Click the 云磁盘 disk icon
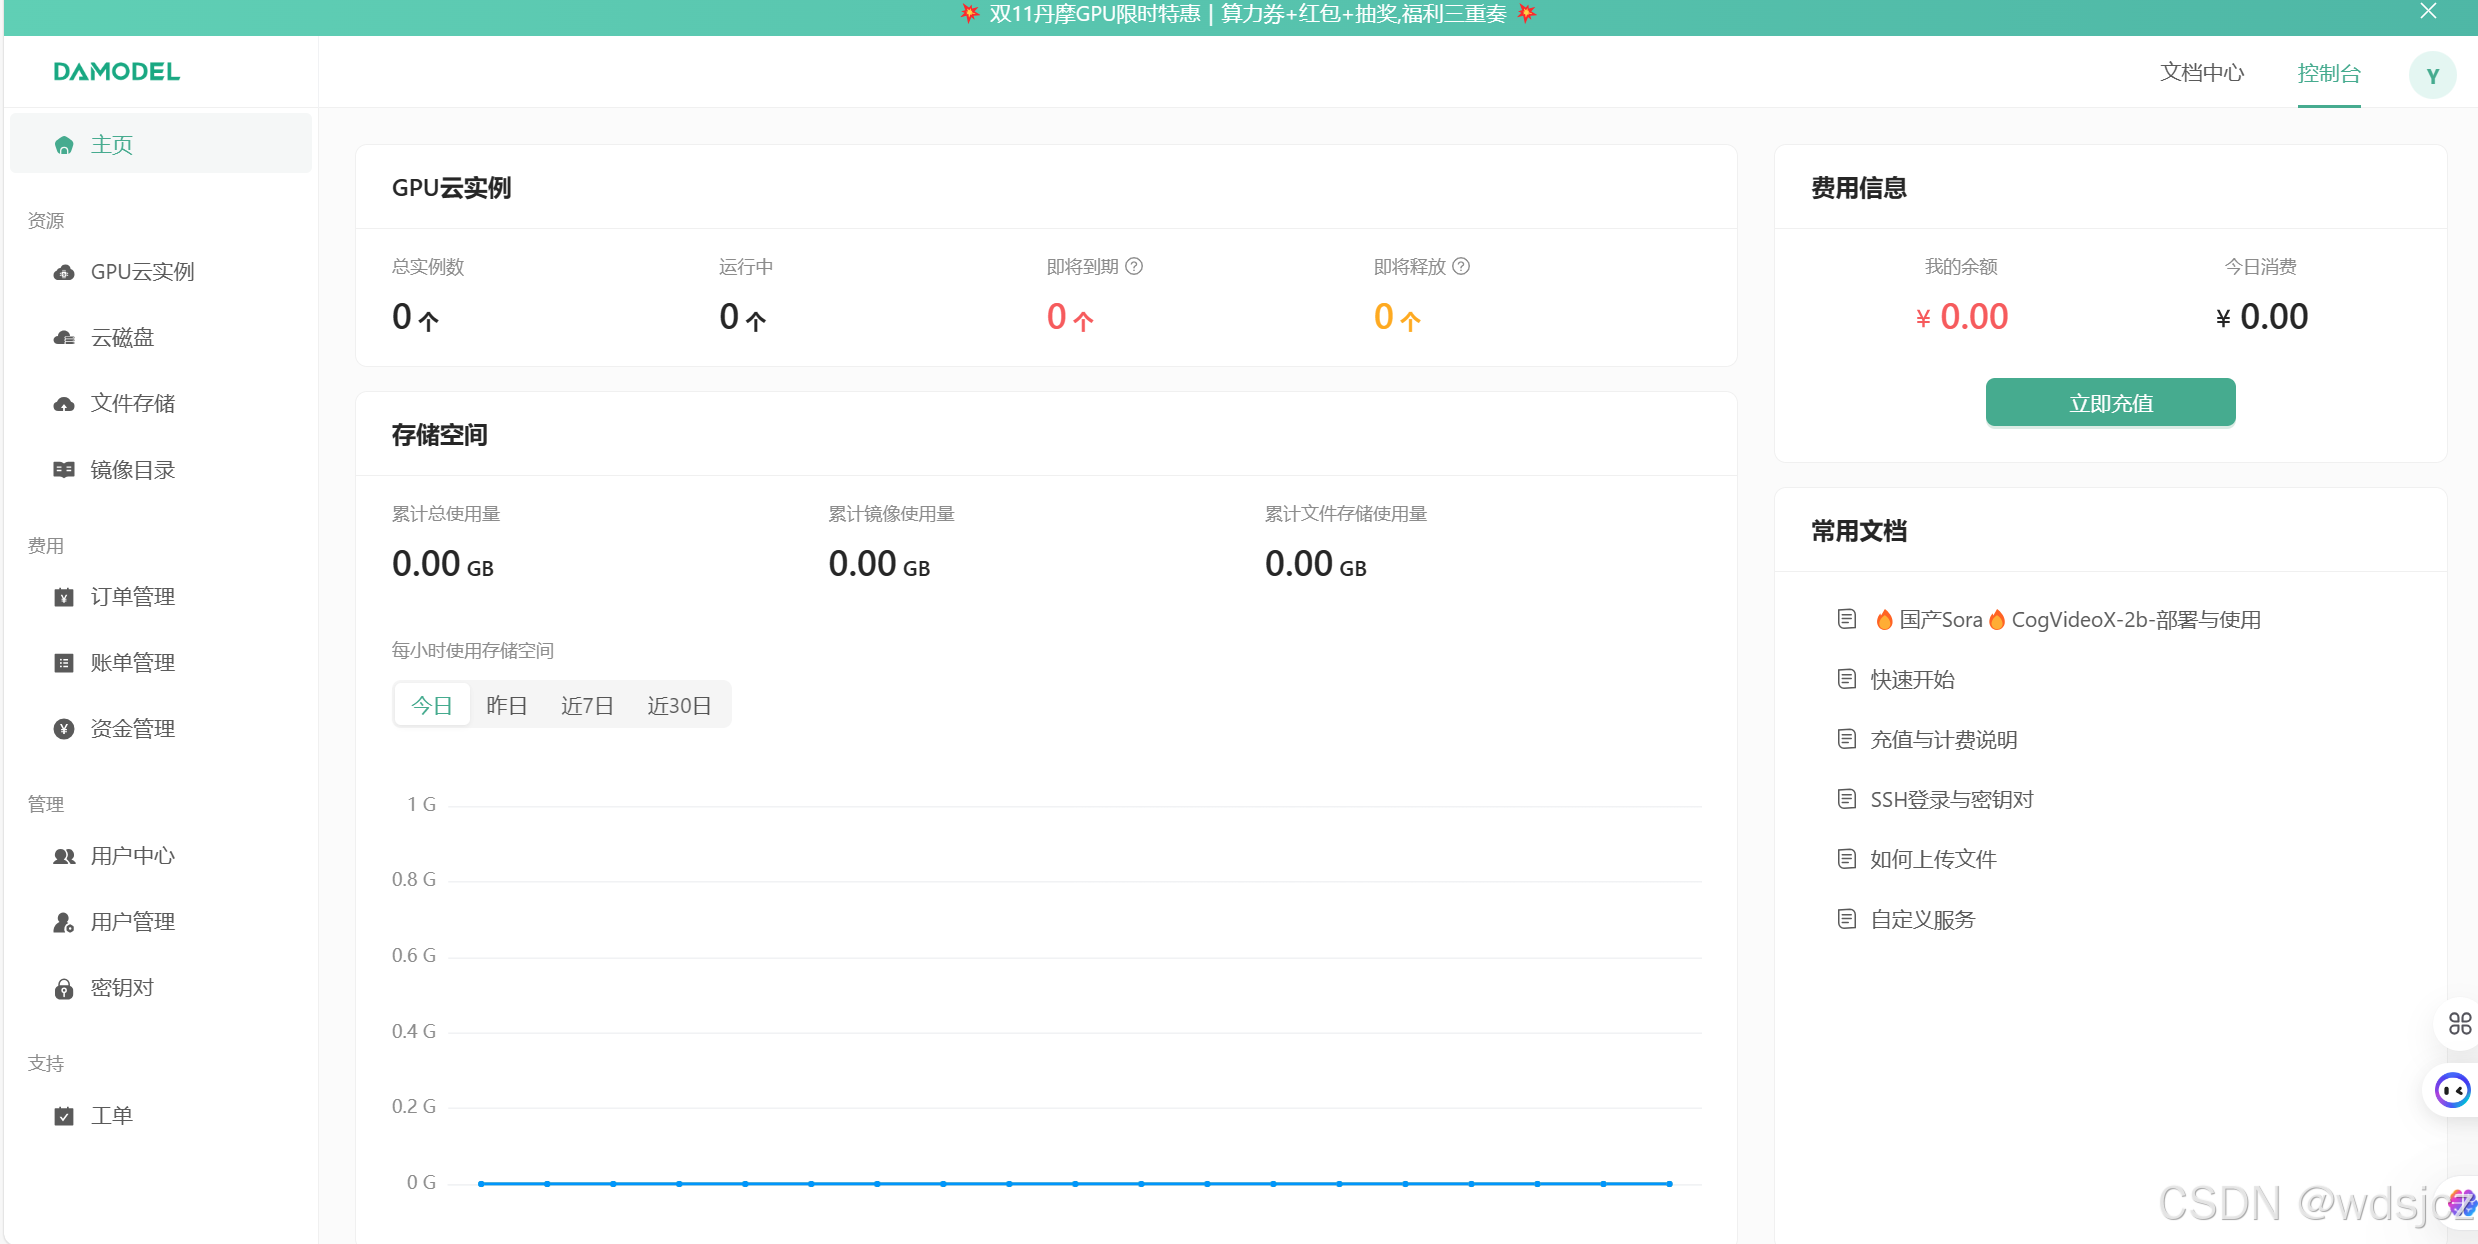 (64, 338)
